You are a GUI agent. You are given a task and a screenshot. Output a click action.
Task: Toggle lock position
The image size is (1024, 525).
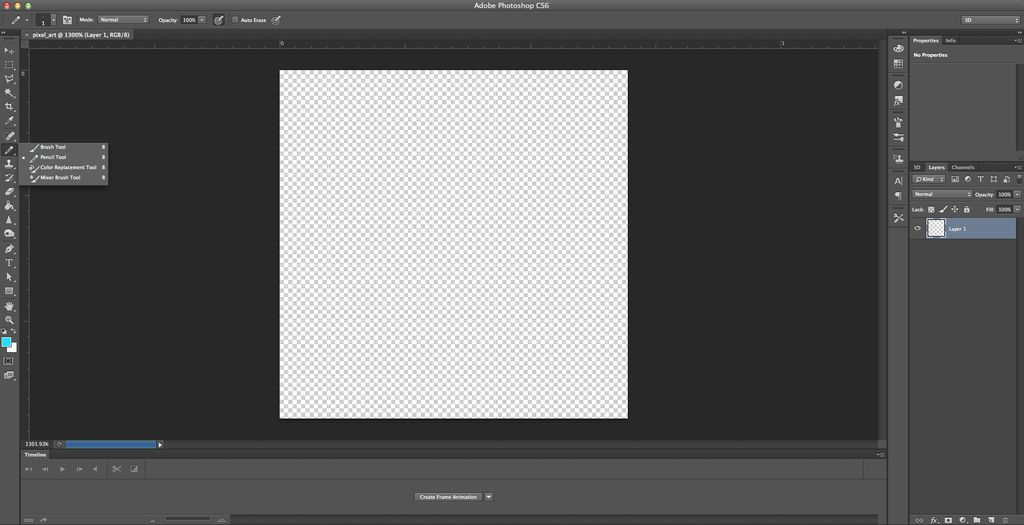955,210
